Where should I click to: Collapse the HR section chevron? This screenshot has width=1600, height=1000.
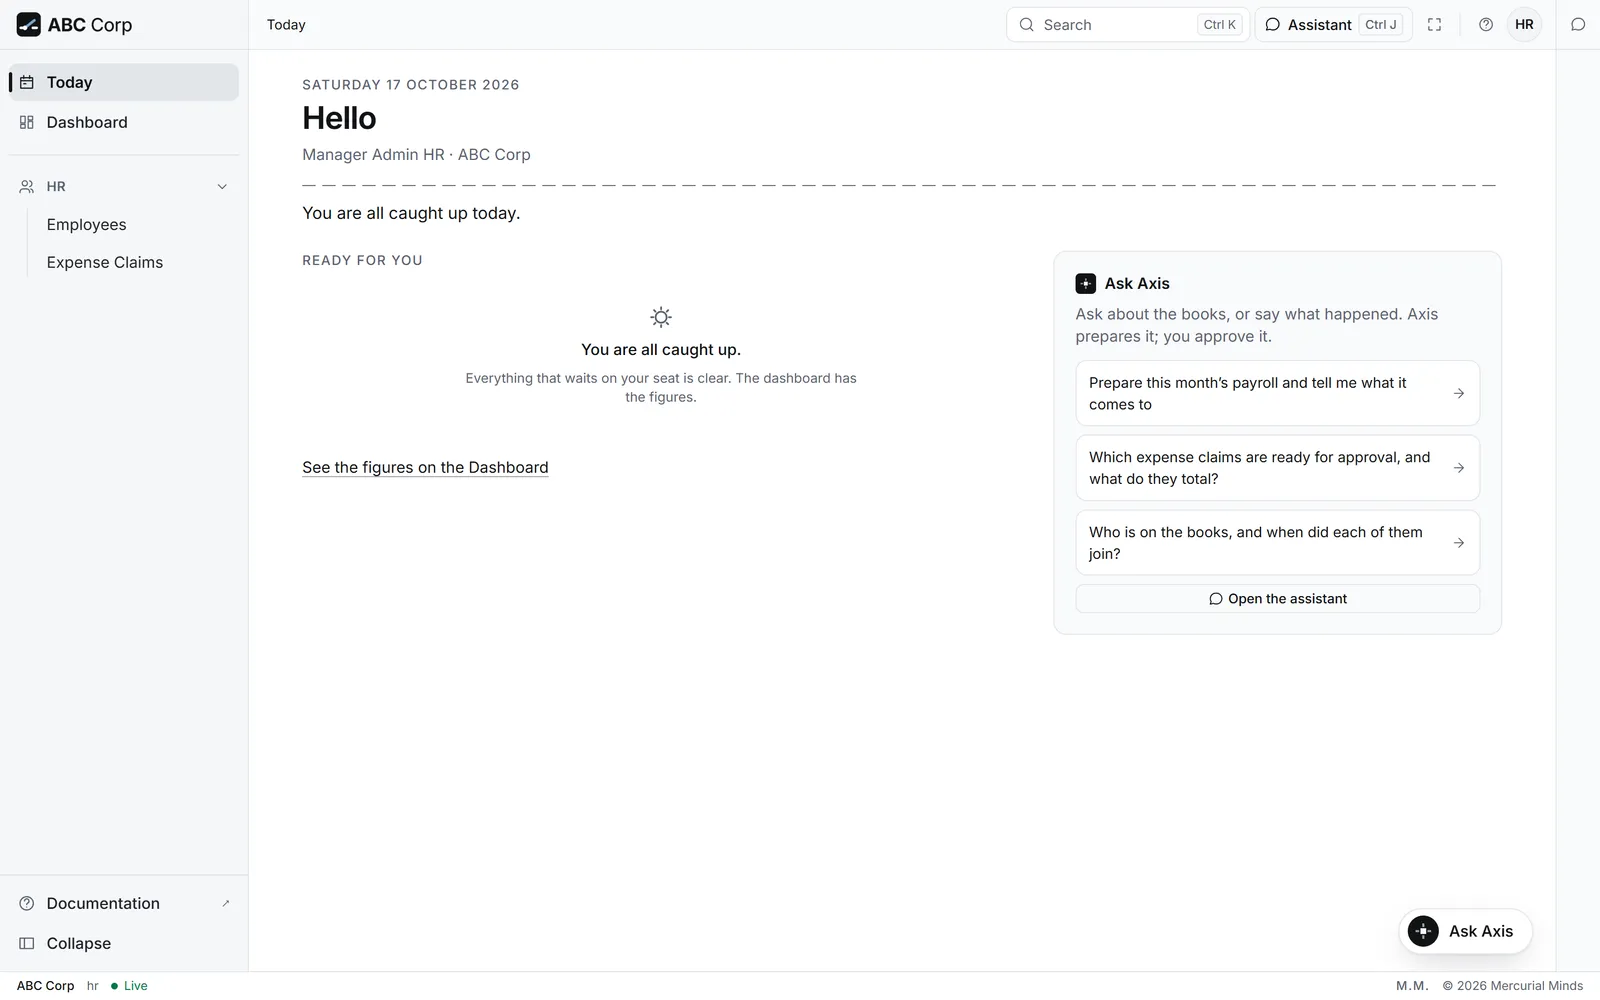222,187
